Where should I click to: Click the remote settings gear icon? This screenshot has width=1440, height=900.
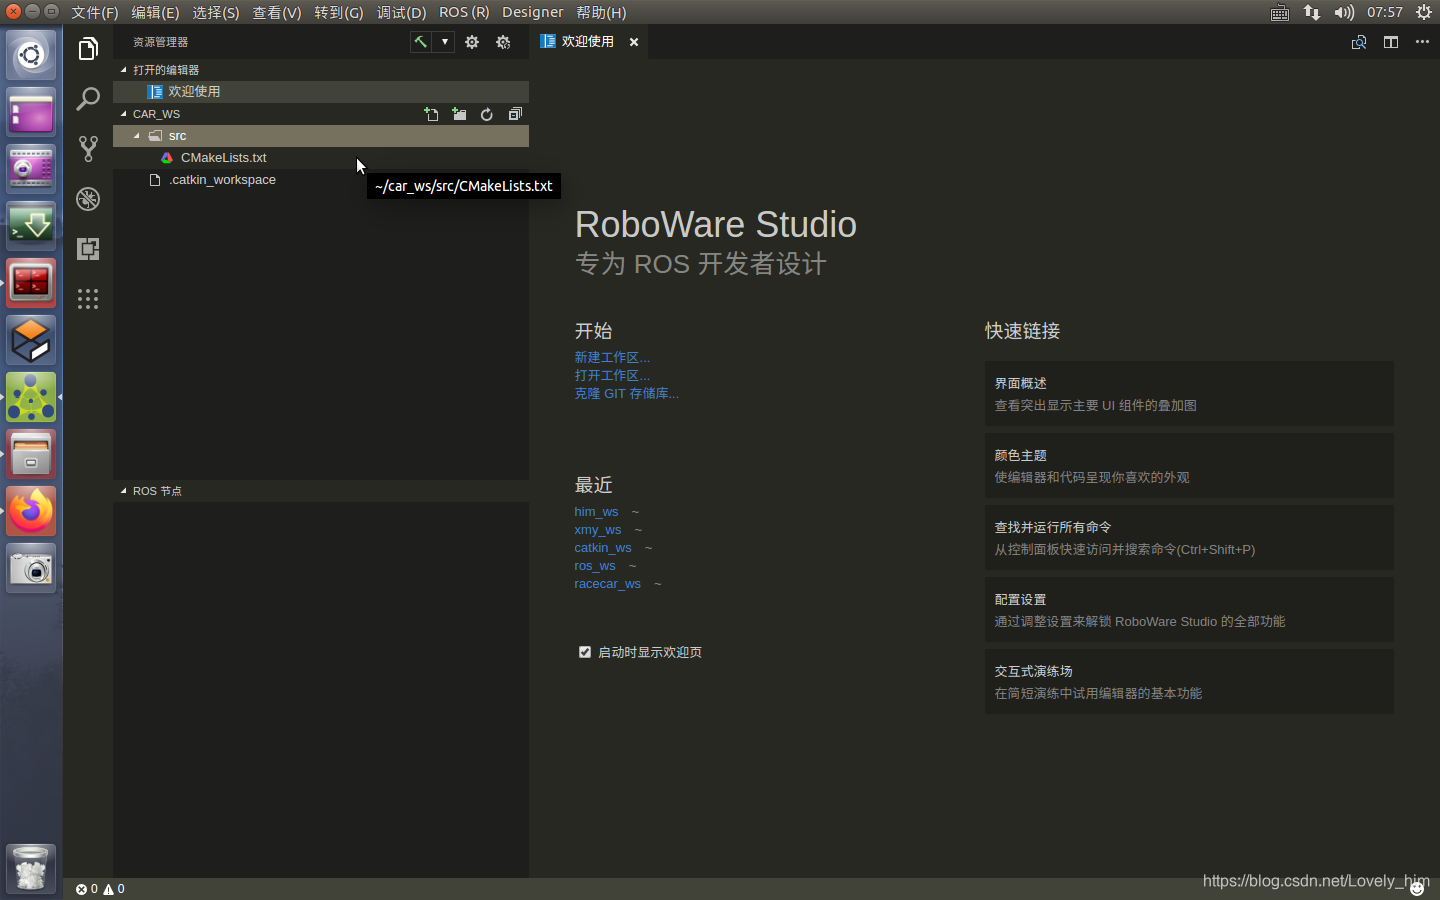click(503, 42)
